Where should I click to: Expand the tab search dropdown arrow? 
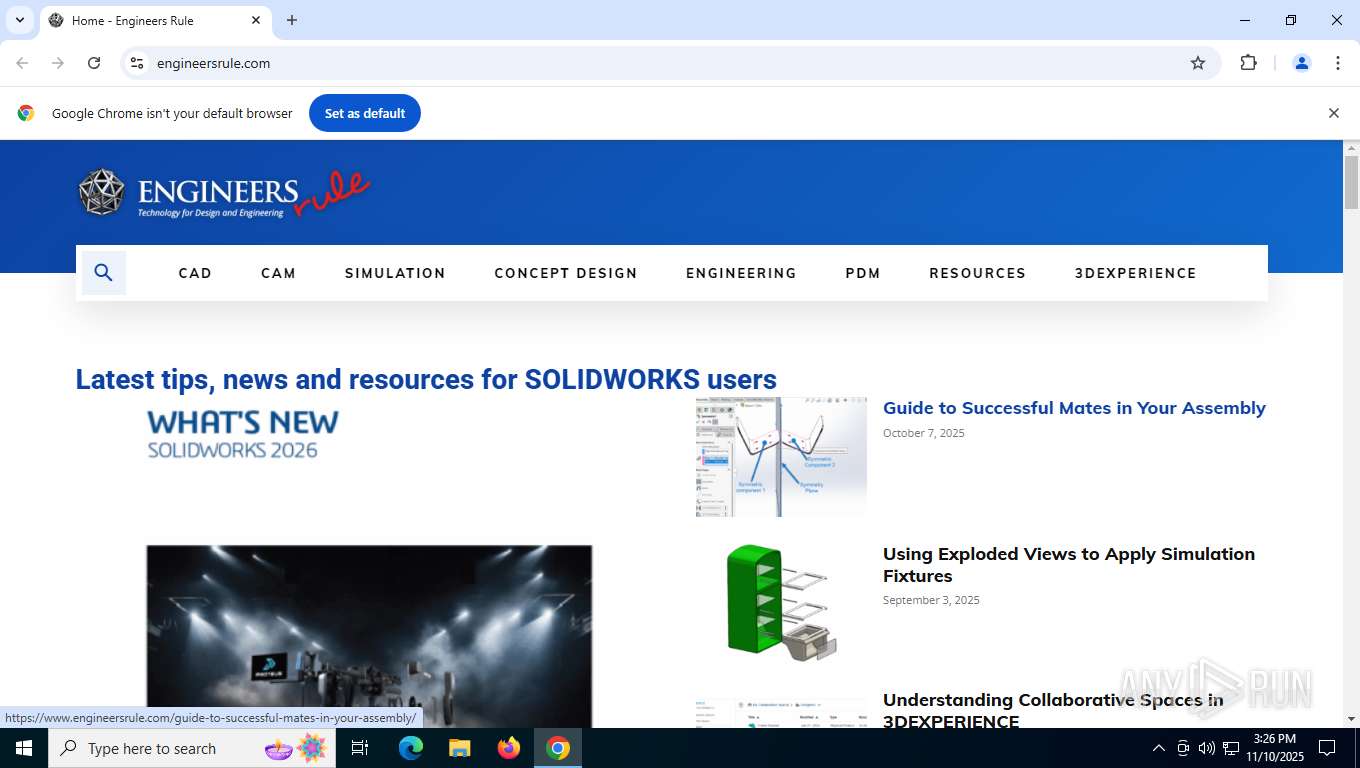coord(20,20)
